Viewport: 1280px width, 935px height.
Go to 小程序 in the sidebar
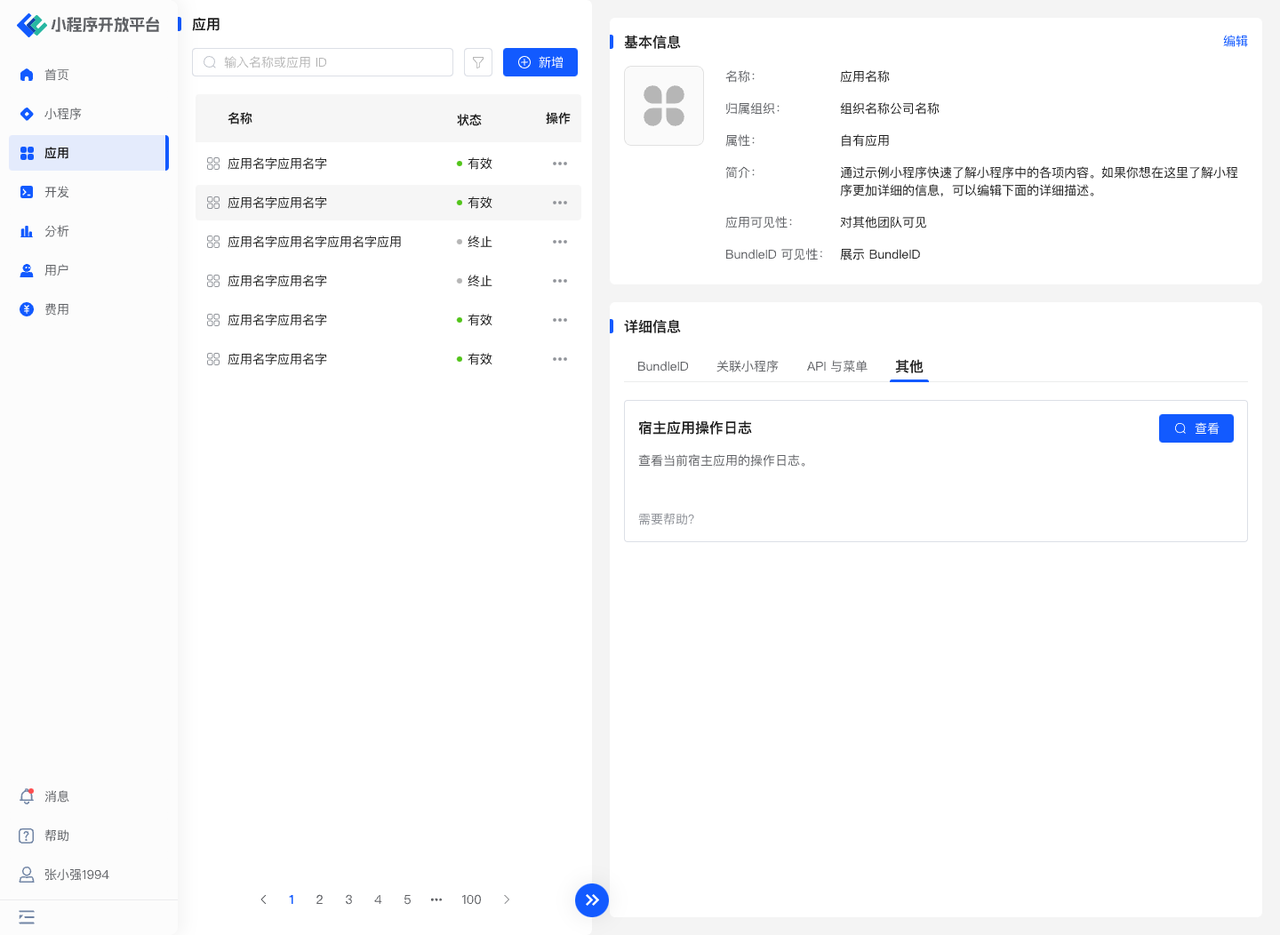click(62, 114)
